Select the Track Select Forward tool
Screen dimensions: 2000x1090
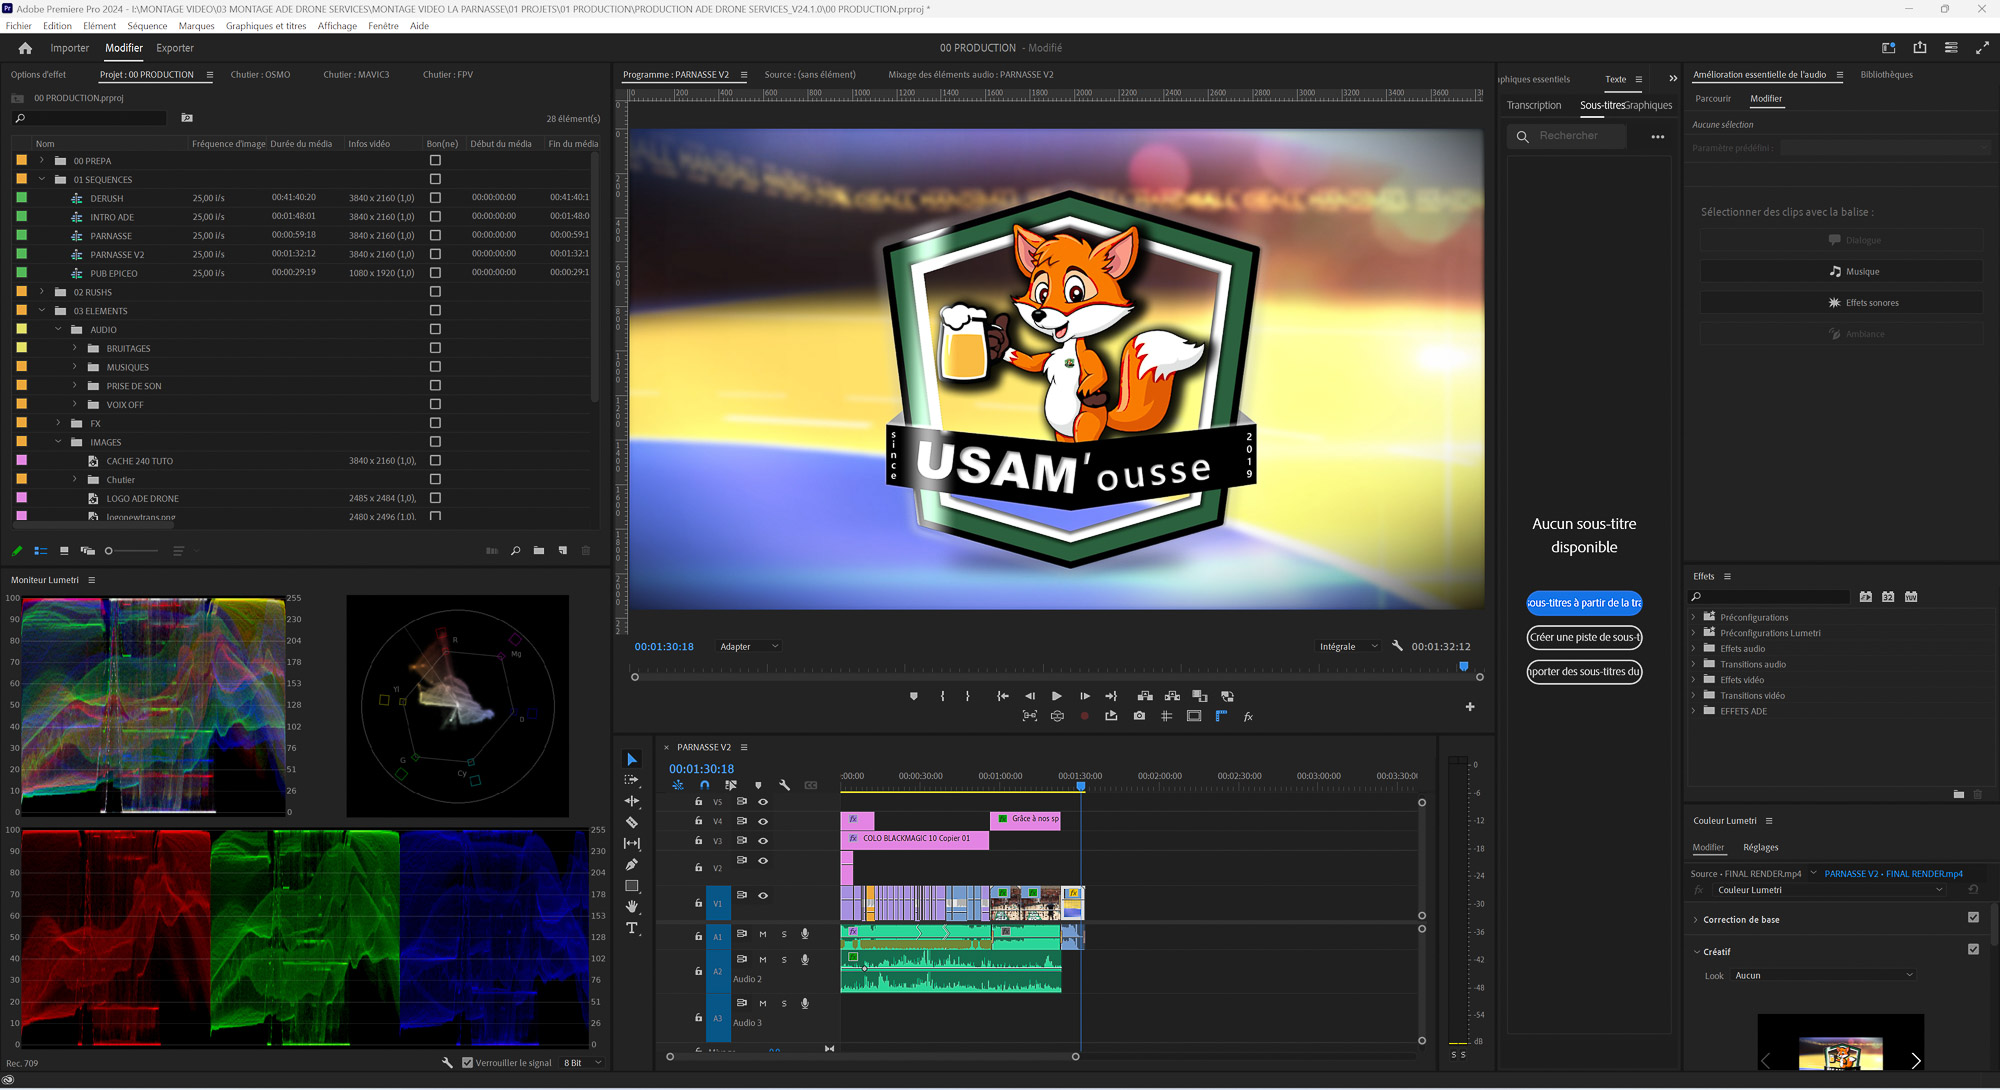631,780
